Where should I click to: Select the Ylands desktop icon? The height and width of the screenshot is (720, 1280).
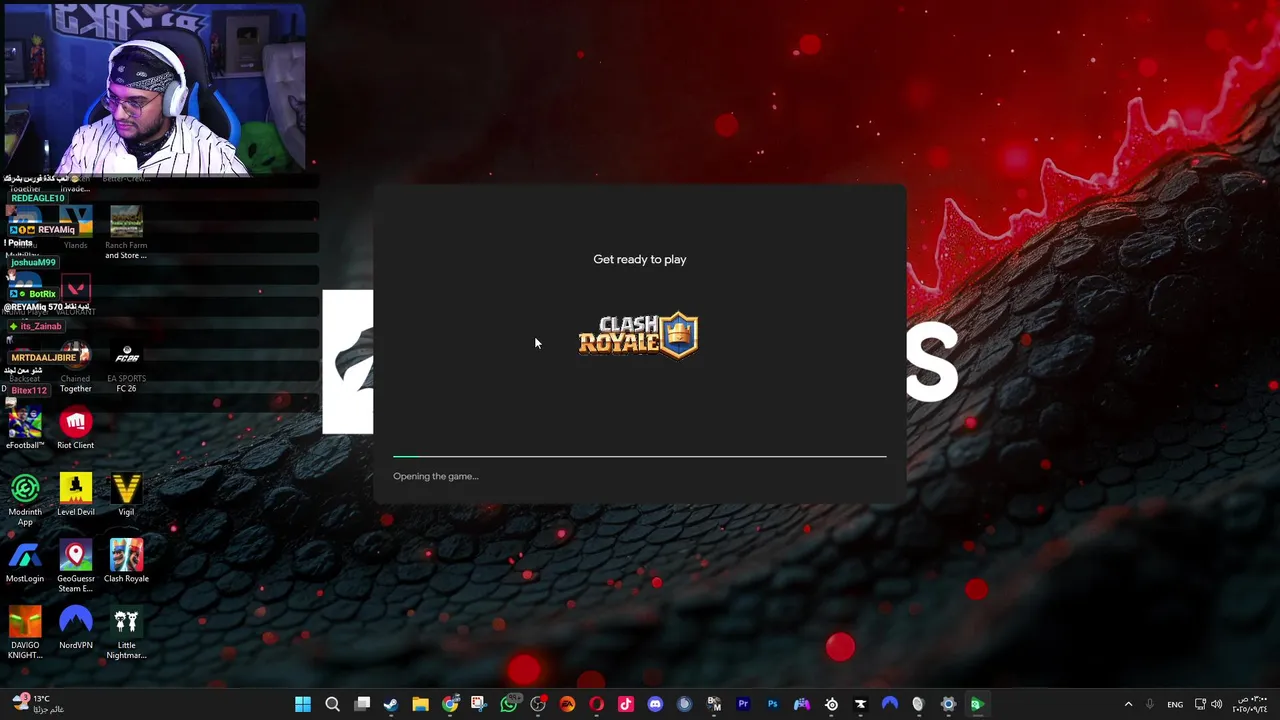[x=76, y=228]
